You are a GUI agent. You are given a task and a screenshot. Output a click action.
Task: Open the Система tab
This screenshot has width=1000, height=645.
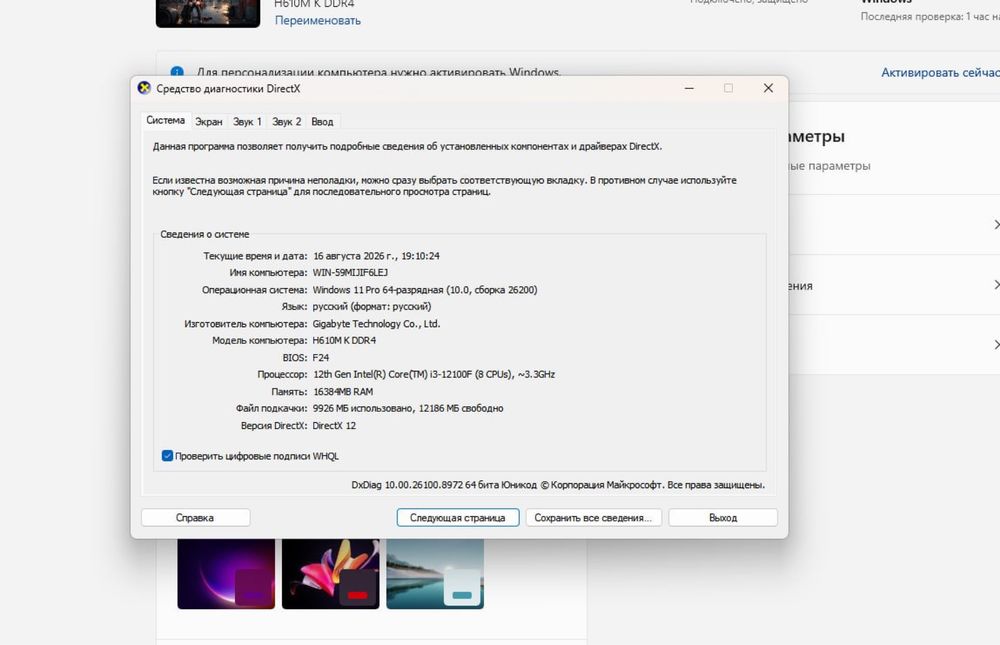click(165, 121)
